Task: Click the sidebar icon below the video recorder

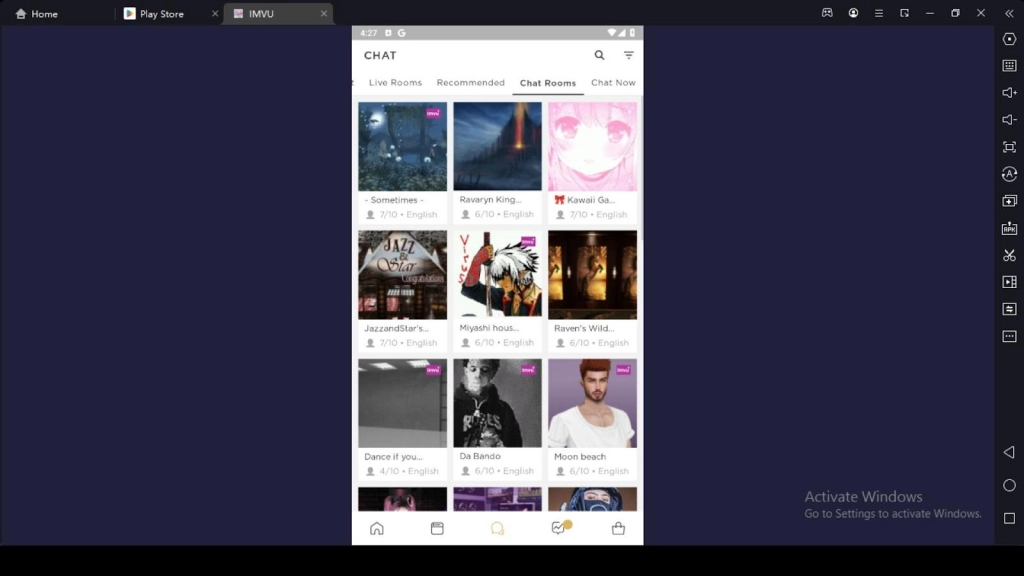Action: pyautogui.click(x=1009, y=309)
